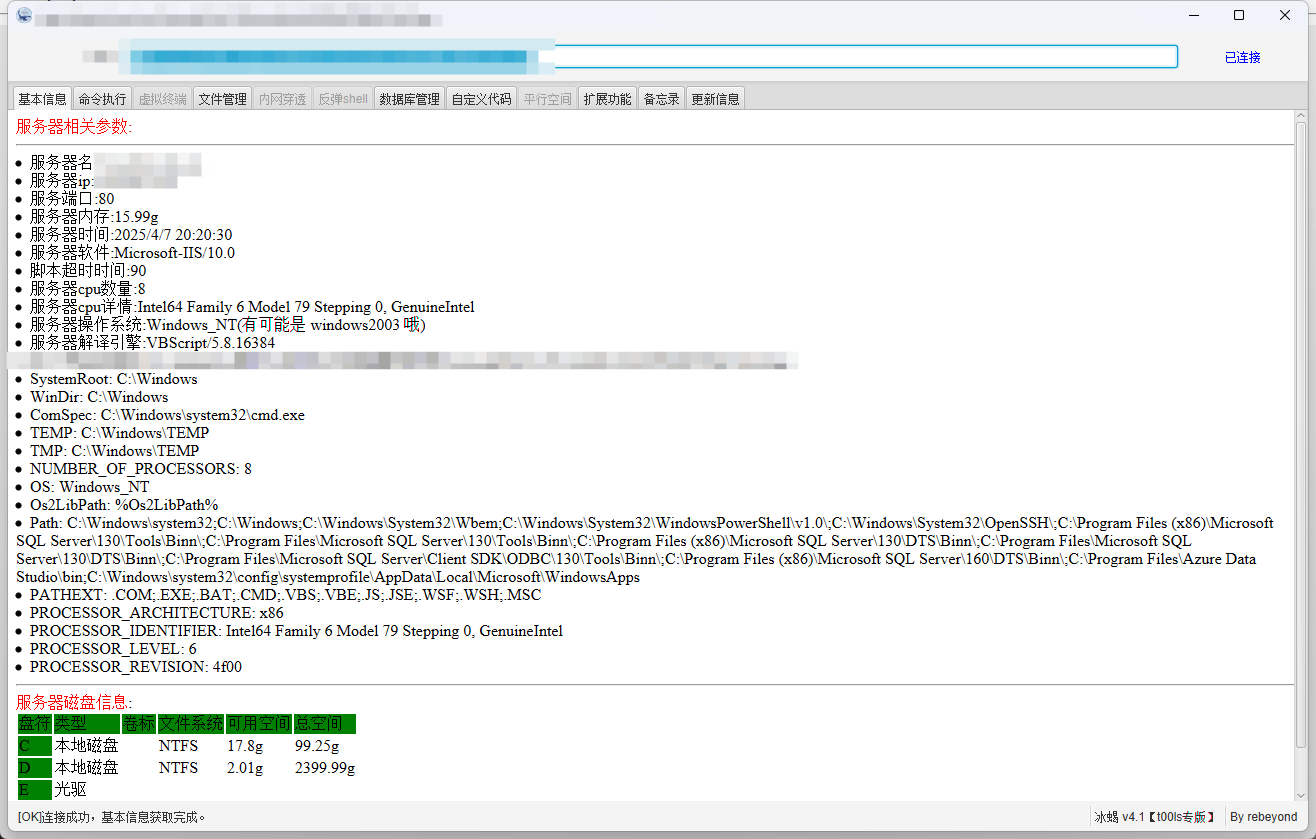
Task: Click the scrollbar up arrow
Action: click(1301, 119)
